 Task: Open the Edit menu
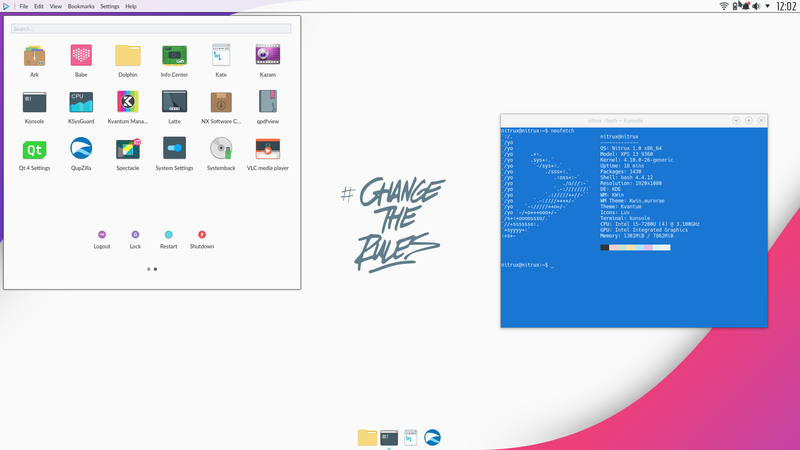coord(39,6)
